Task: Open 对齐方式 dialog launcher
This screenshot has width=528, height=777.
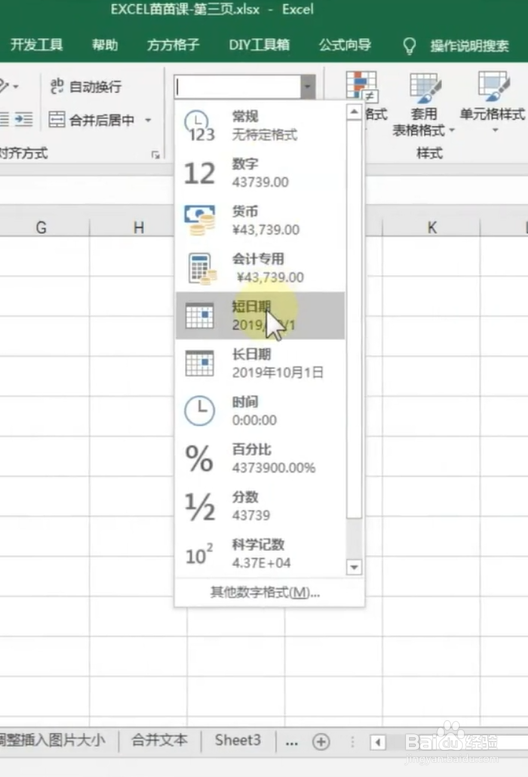Action: click(x=156, y=155)
